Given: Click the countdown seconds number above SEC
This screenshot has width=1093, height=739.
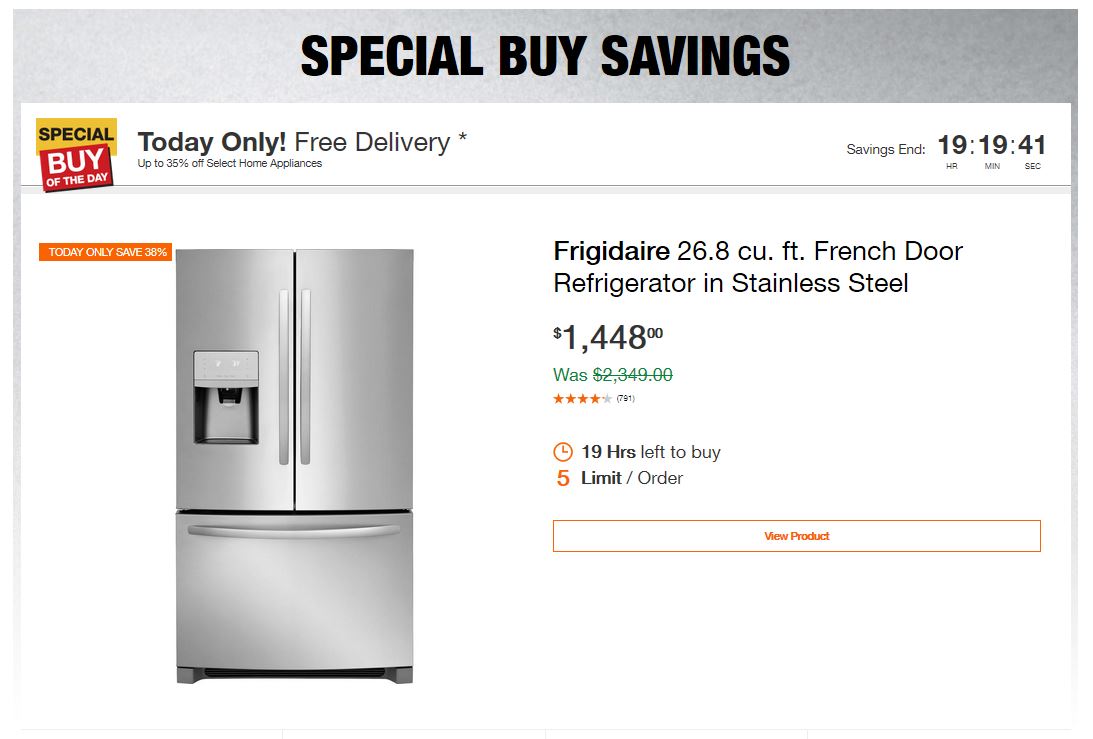Looking at the screenshot, I should [1032, 146].
